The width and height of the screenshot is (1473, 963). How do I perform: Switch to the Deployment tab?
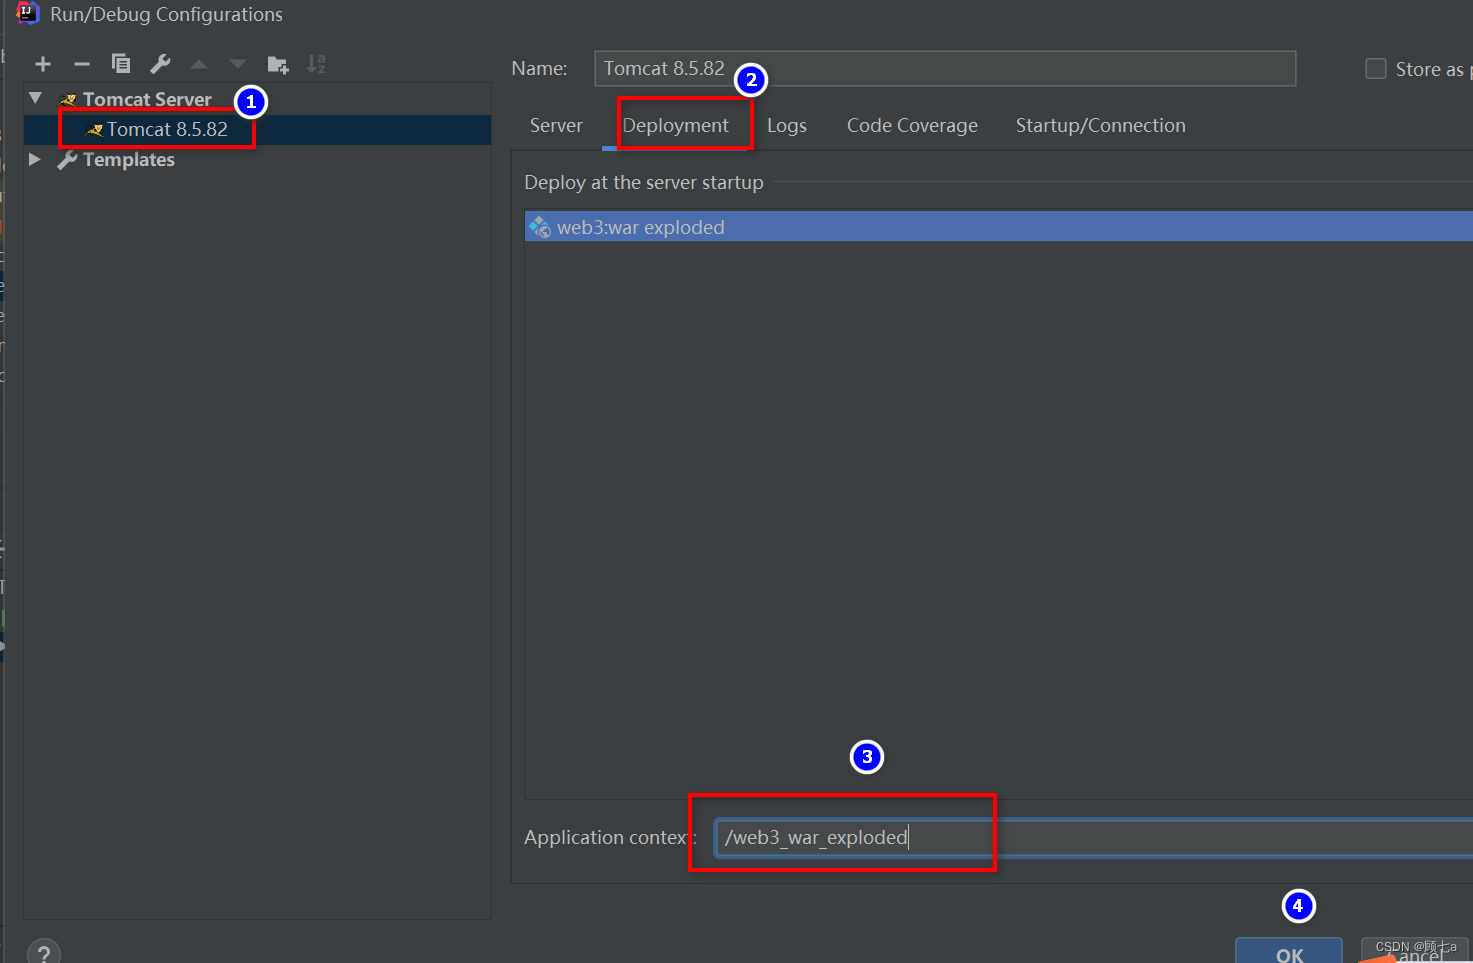click(675, 125)
